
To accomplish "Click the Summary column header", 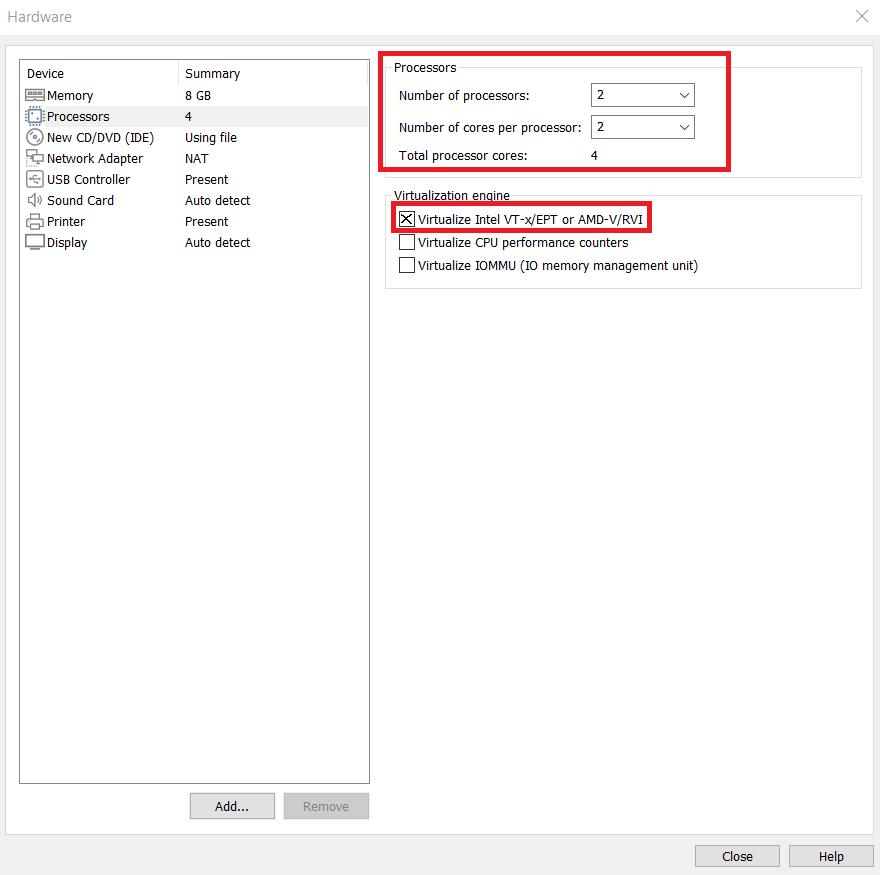I will (213, 74).
